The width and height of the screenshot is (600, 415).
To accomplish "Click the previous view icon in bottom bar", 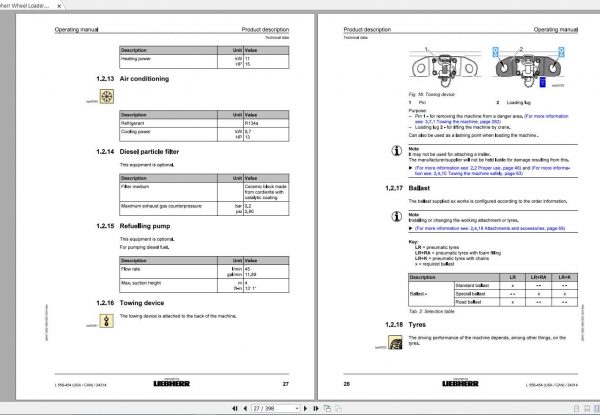I will [x=327, y=408].
